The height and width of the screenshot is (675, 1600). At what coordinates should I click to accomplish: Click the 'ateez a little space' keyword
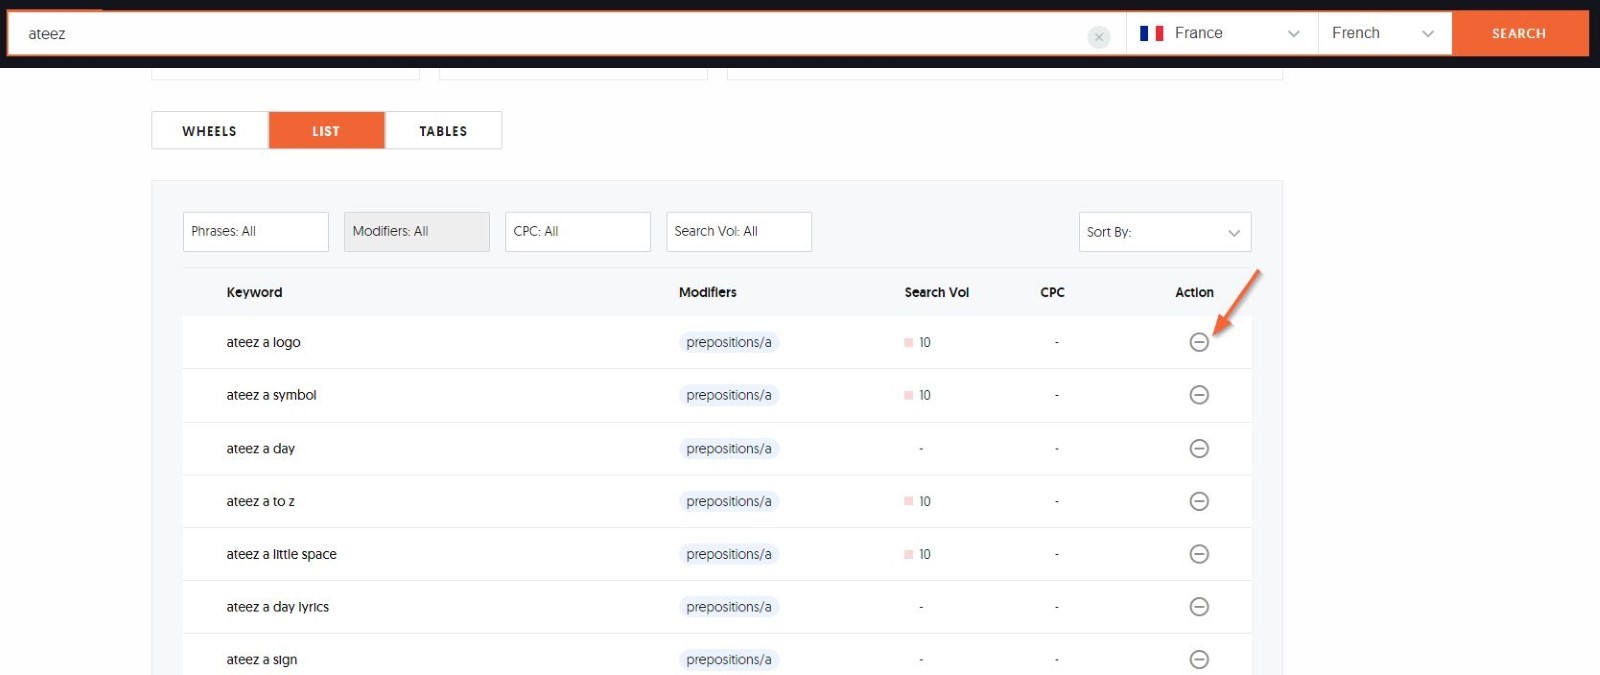[x=281, y=554]
